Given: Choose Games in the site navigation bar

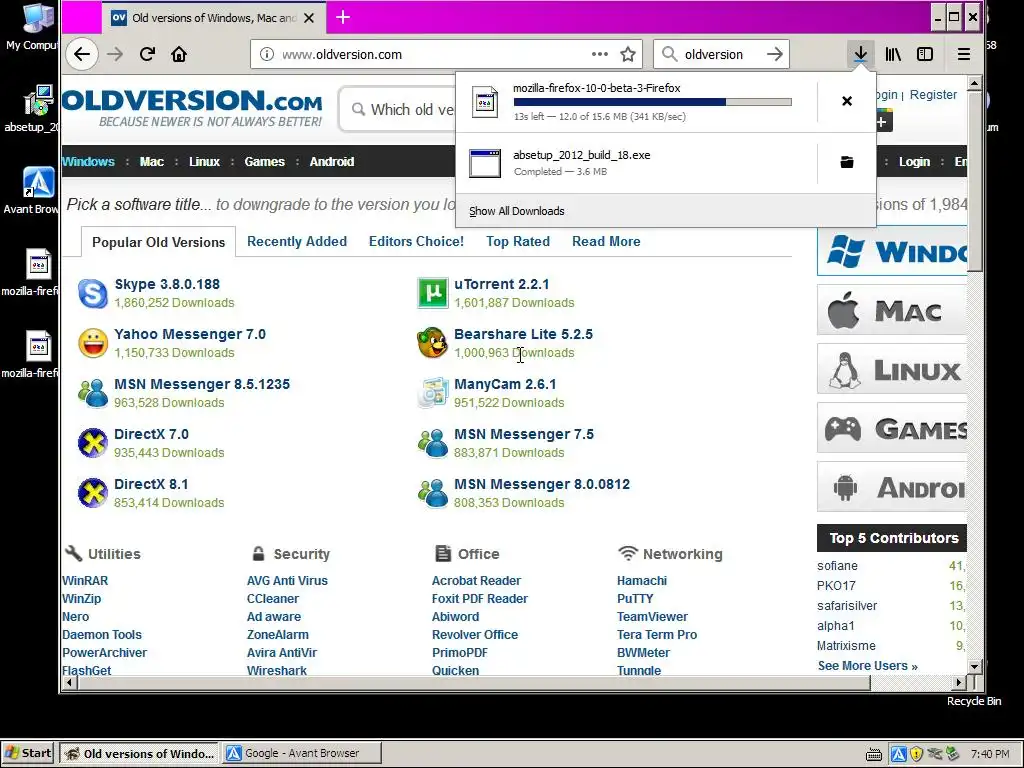Looking at the screenshot, I should point(264,161).
